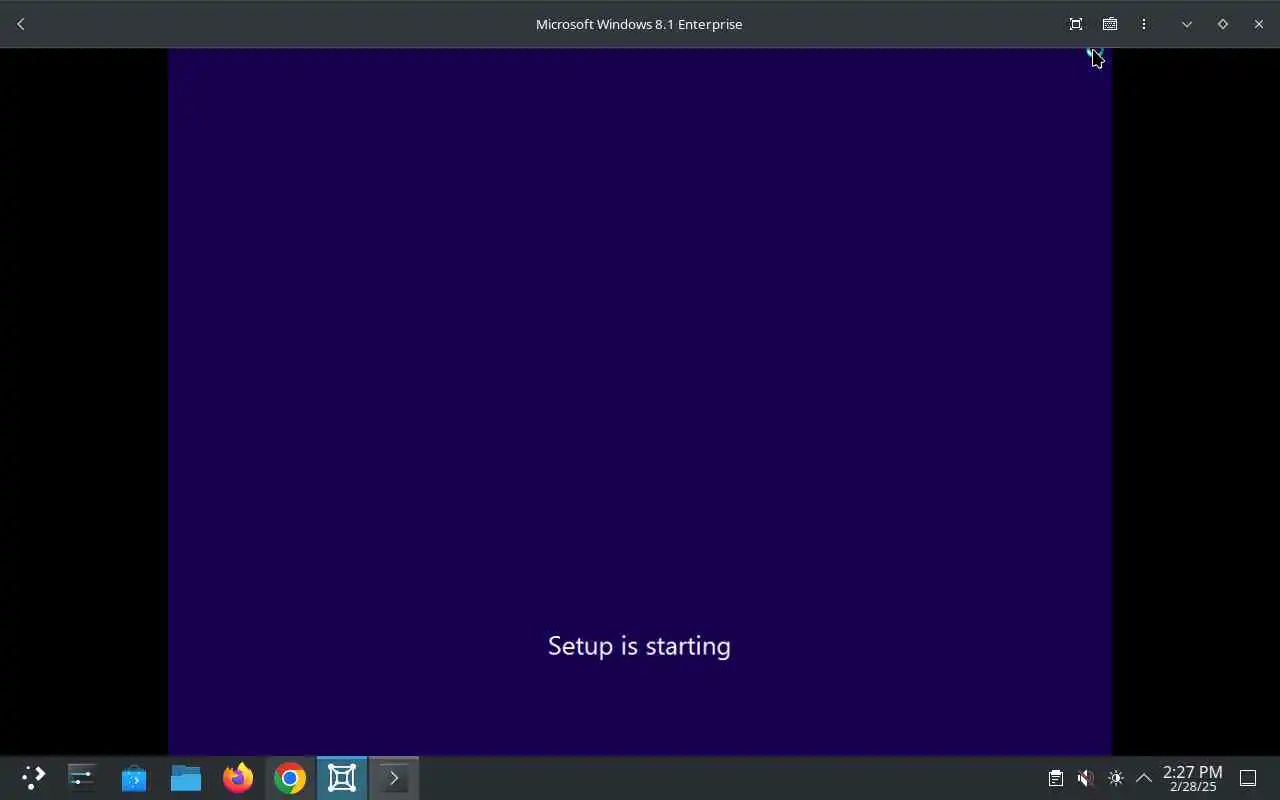This screenshot has width=1280, height=800.
Task: Open brightness settings in system tray
Action: [x=1116, y=778]
